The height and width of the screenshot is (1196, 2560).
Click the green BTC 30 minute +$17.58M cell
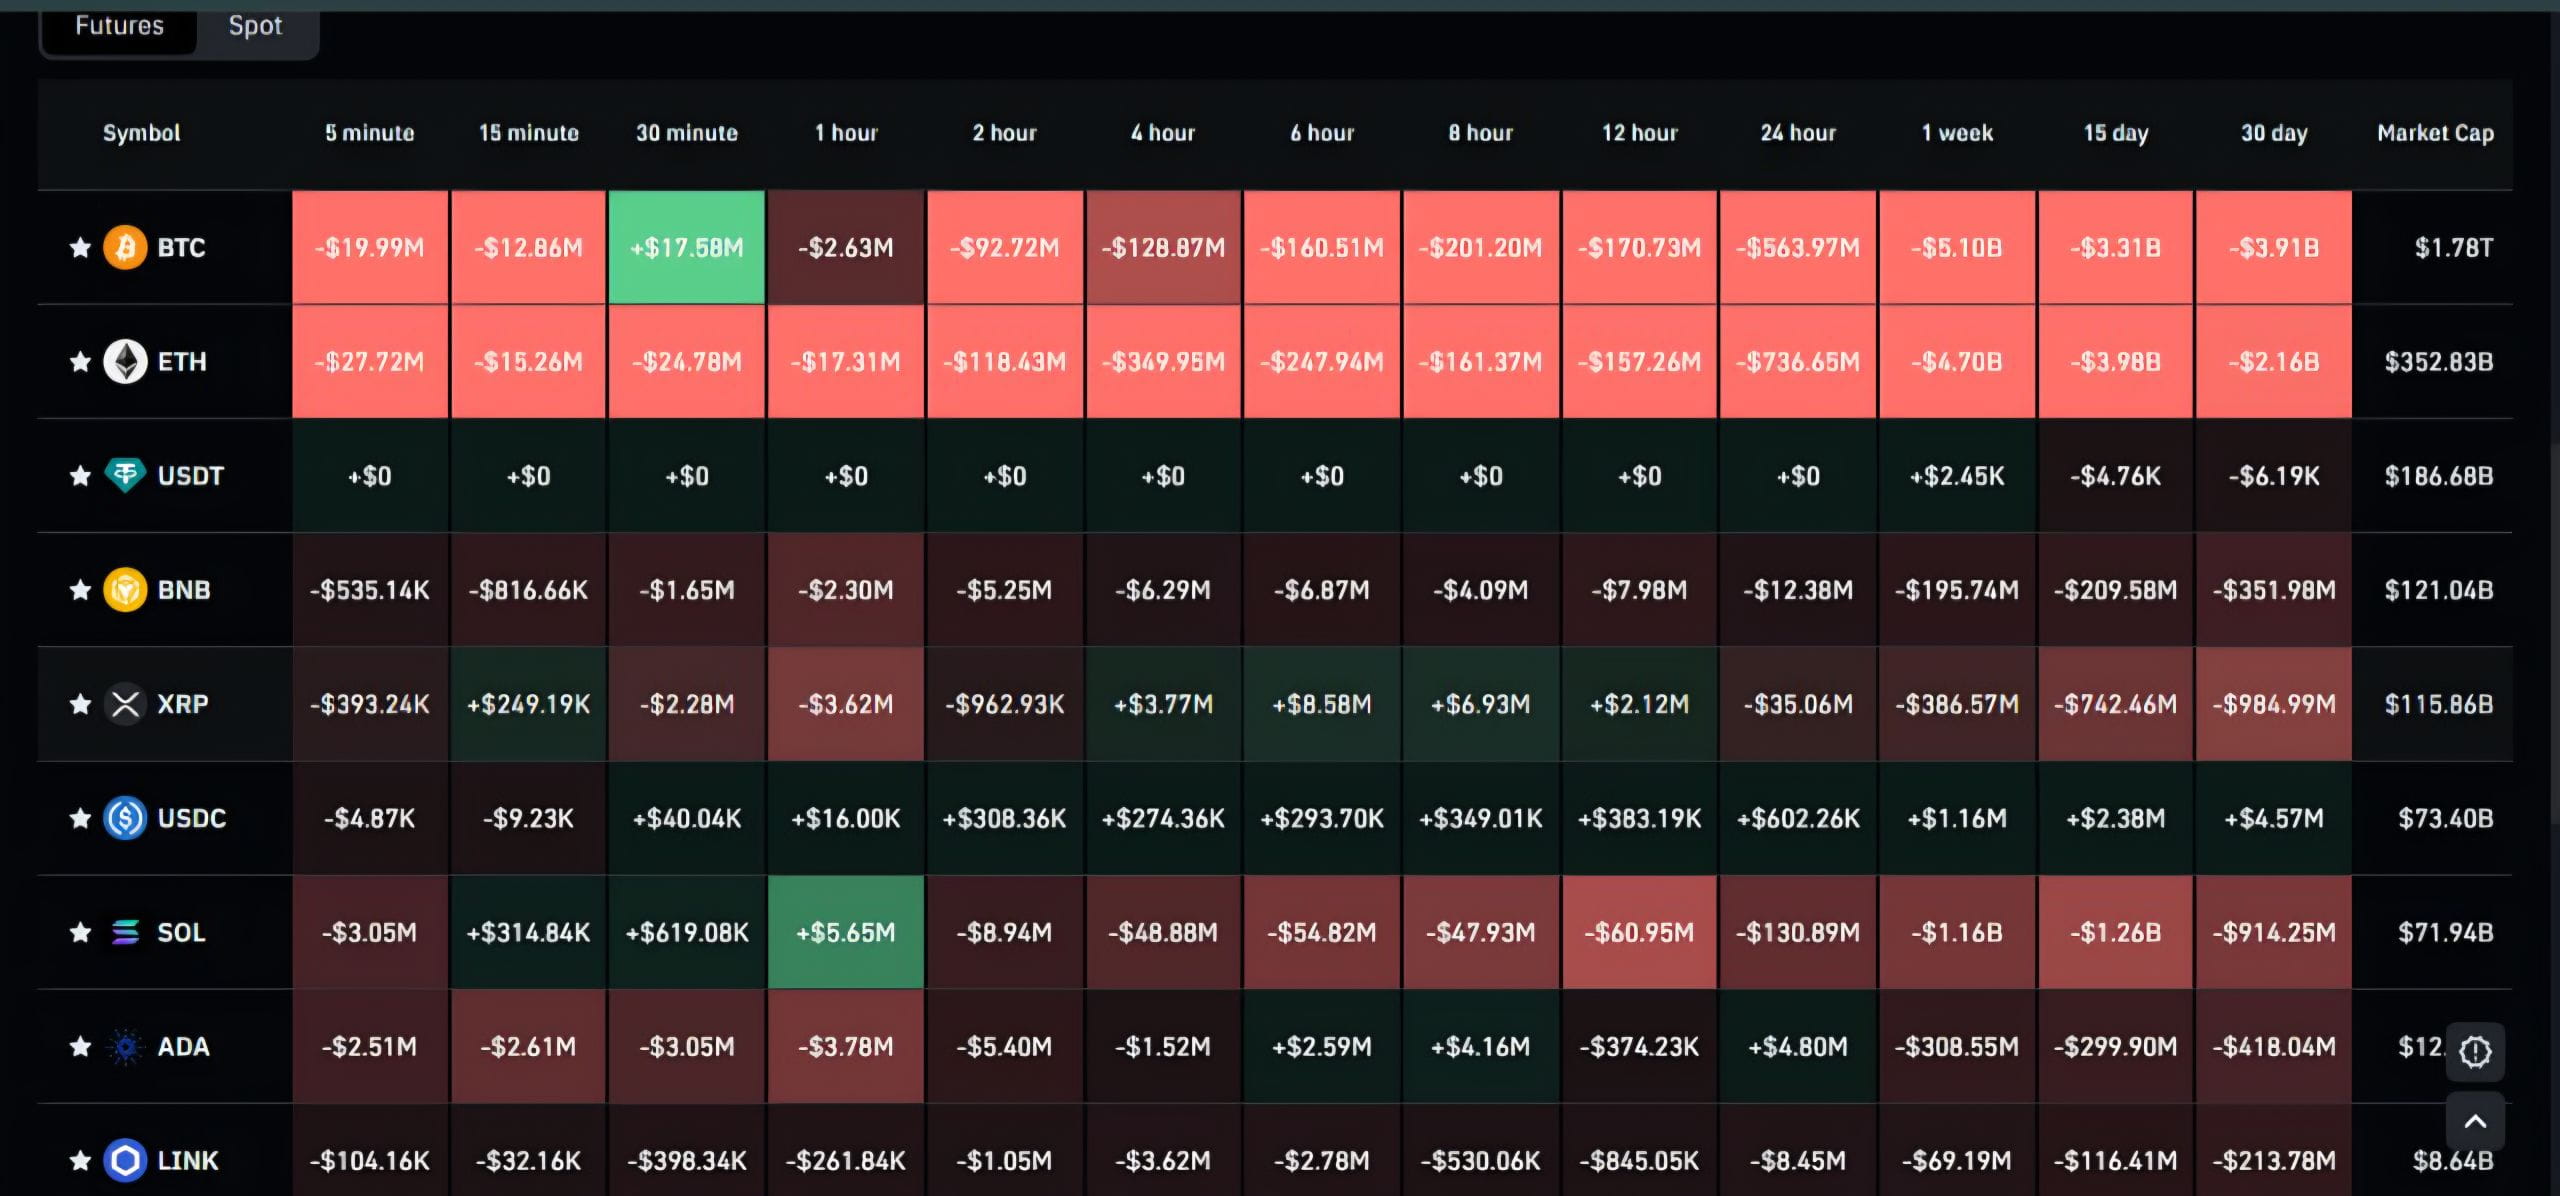click(686, 247)
